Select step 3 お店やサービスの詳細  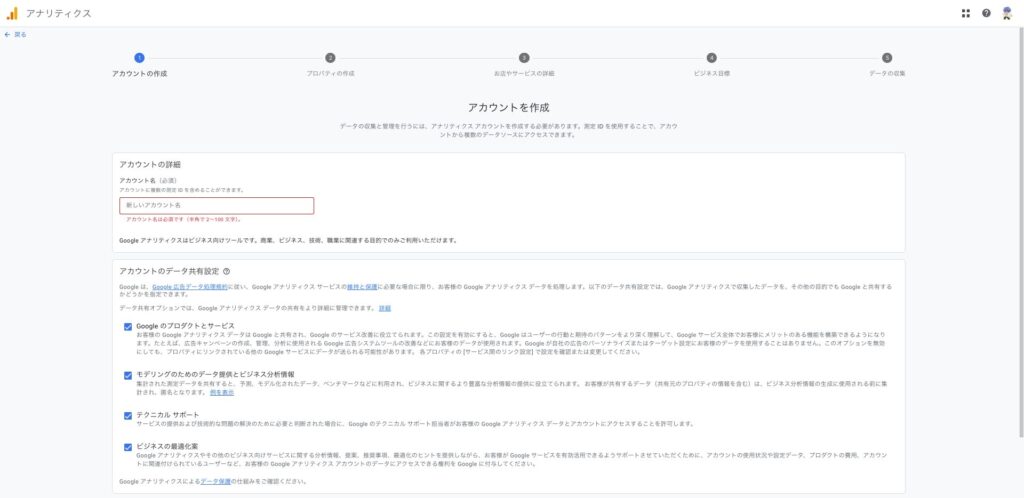click(x=524, y=65)
